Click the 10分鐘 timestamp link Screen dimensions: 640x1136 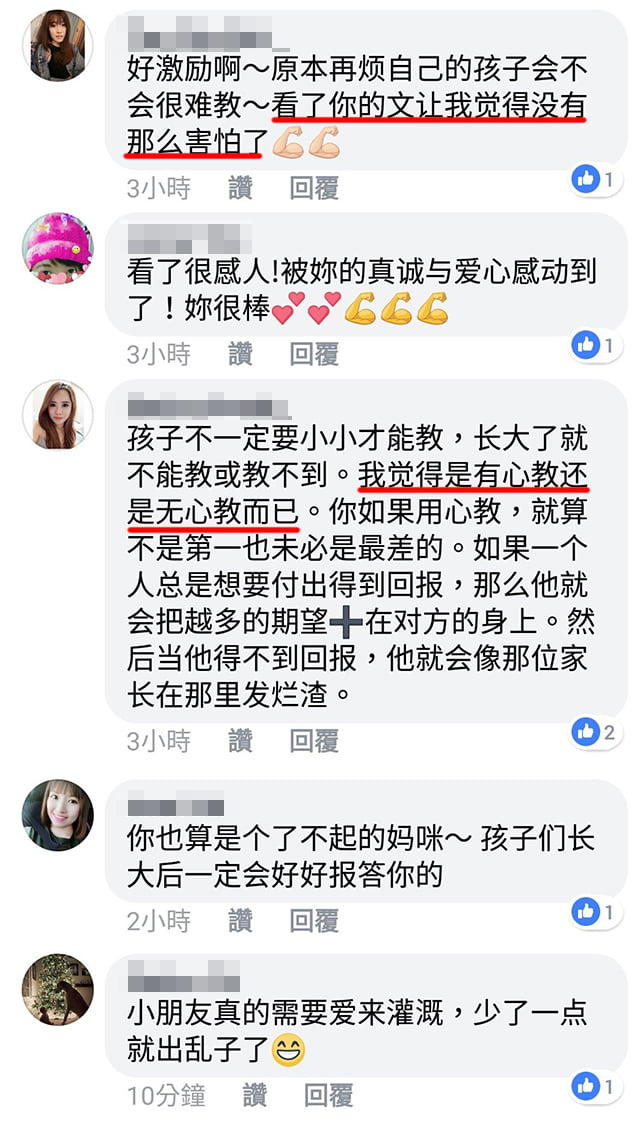coord(166,1095)
